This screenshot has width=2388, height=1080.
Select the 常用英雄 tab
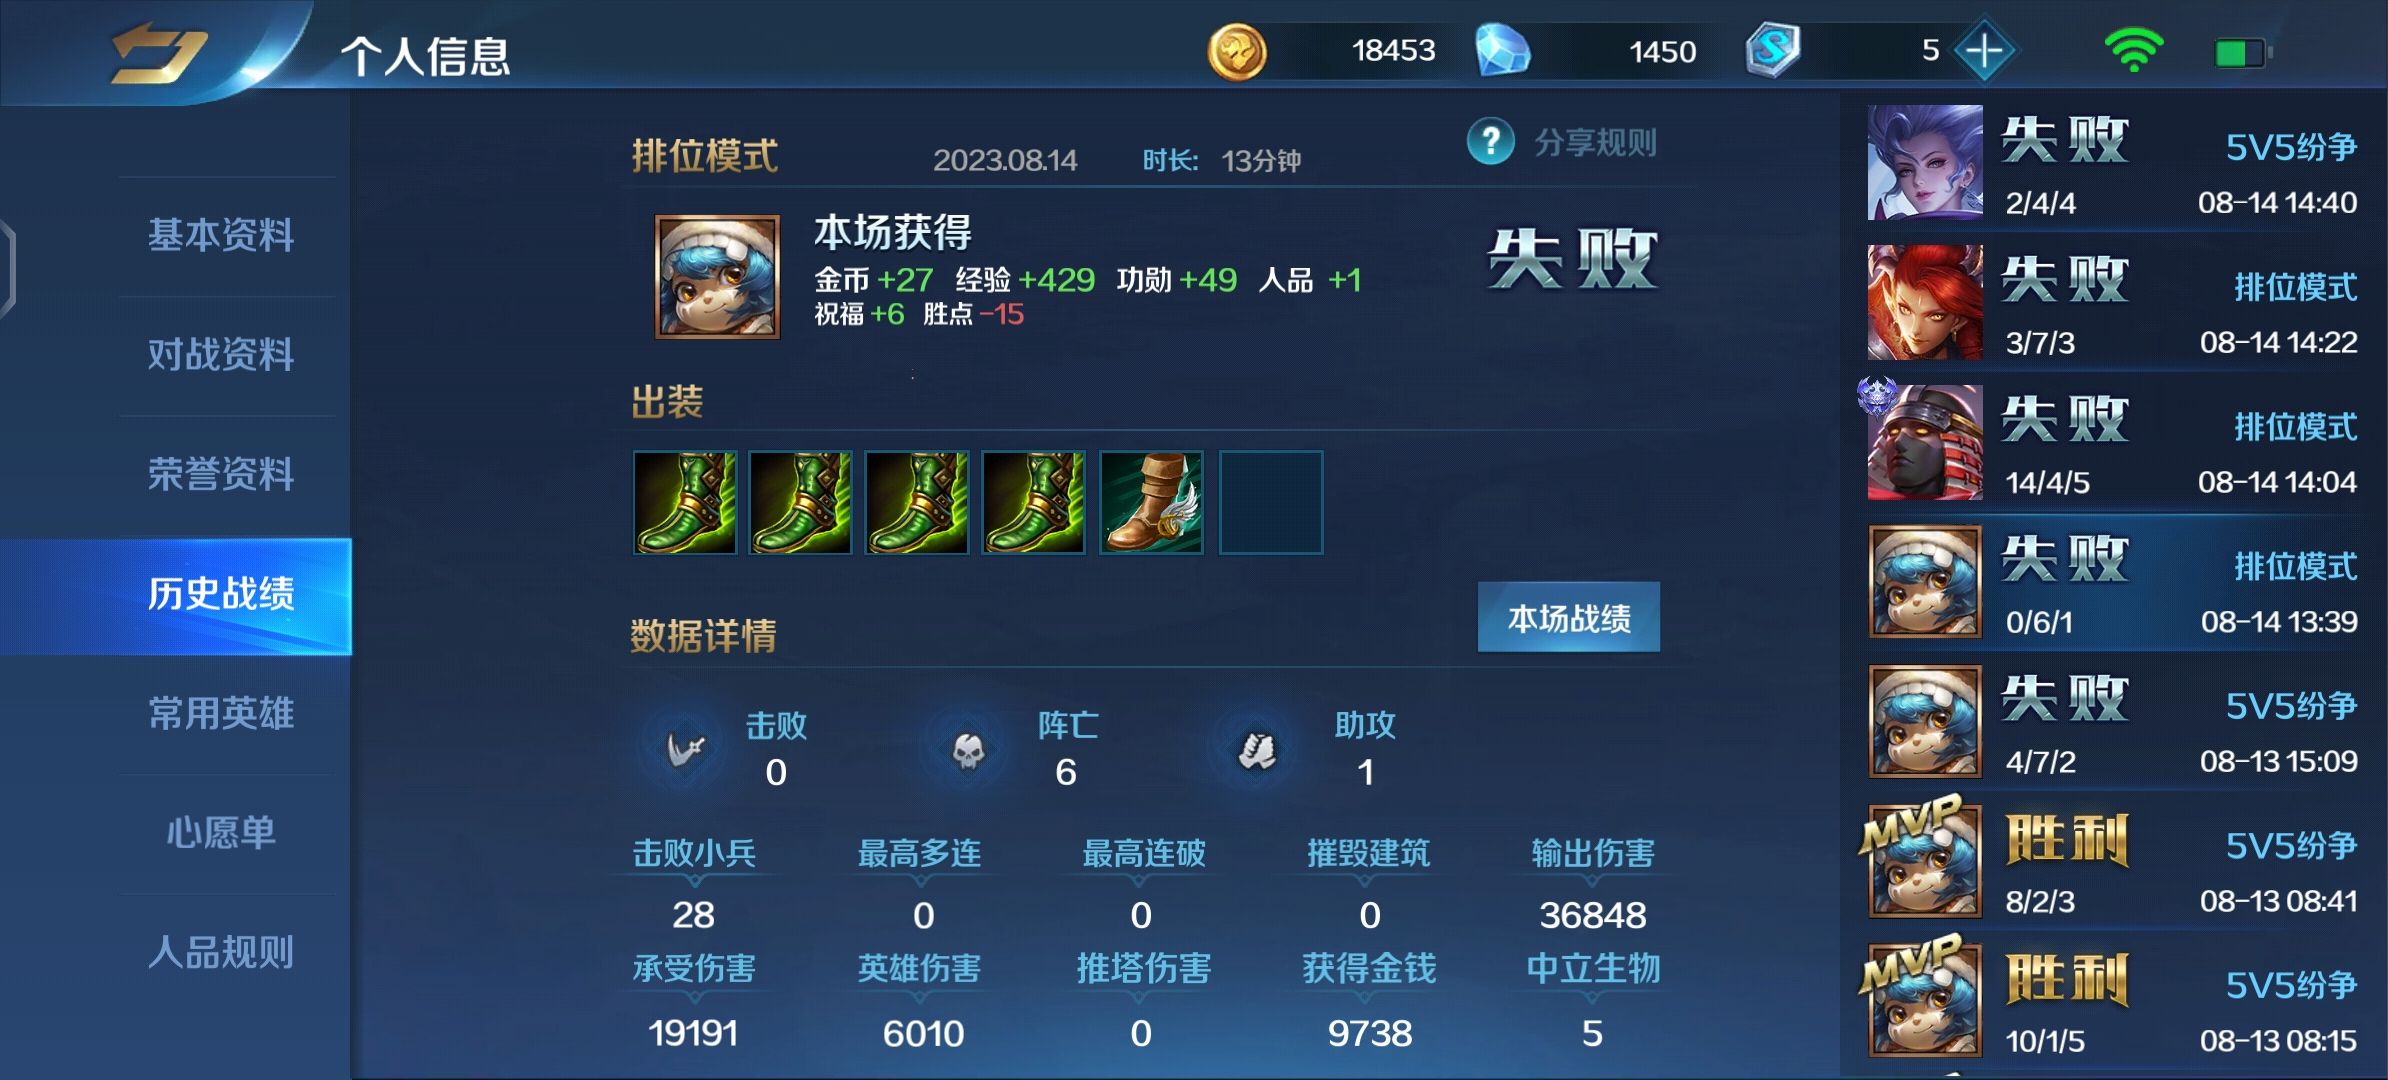221,714
